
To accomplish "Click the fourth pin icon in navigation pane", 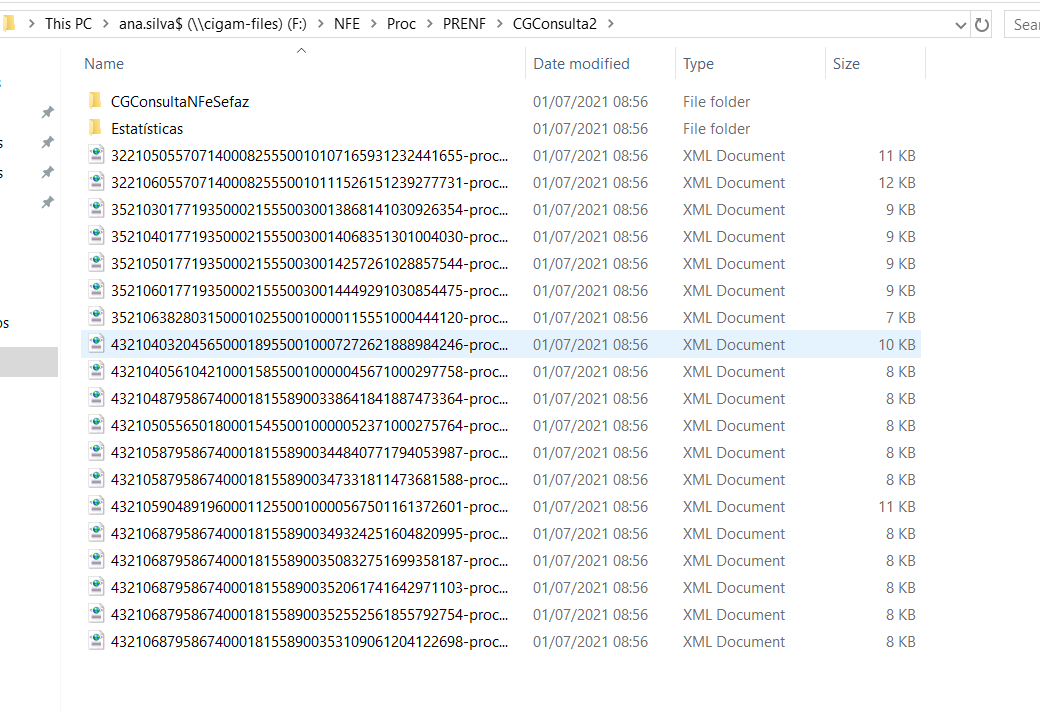I will [48, 202].
